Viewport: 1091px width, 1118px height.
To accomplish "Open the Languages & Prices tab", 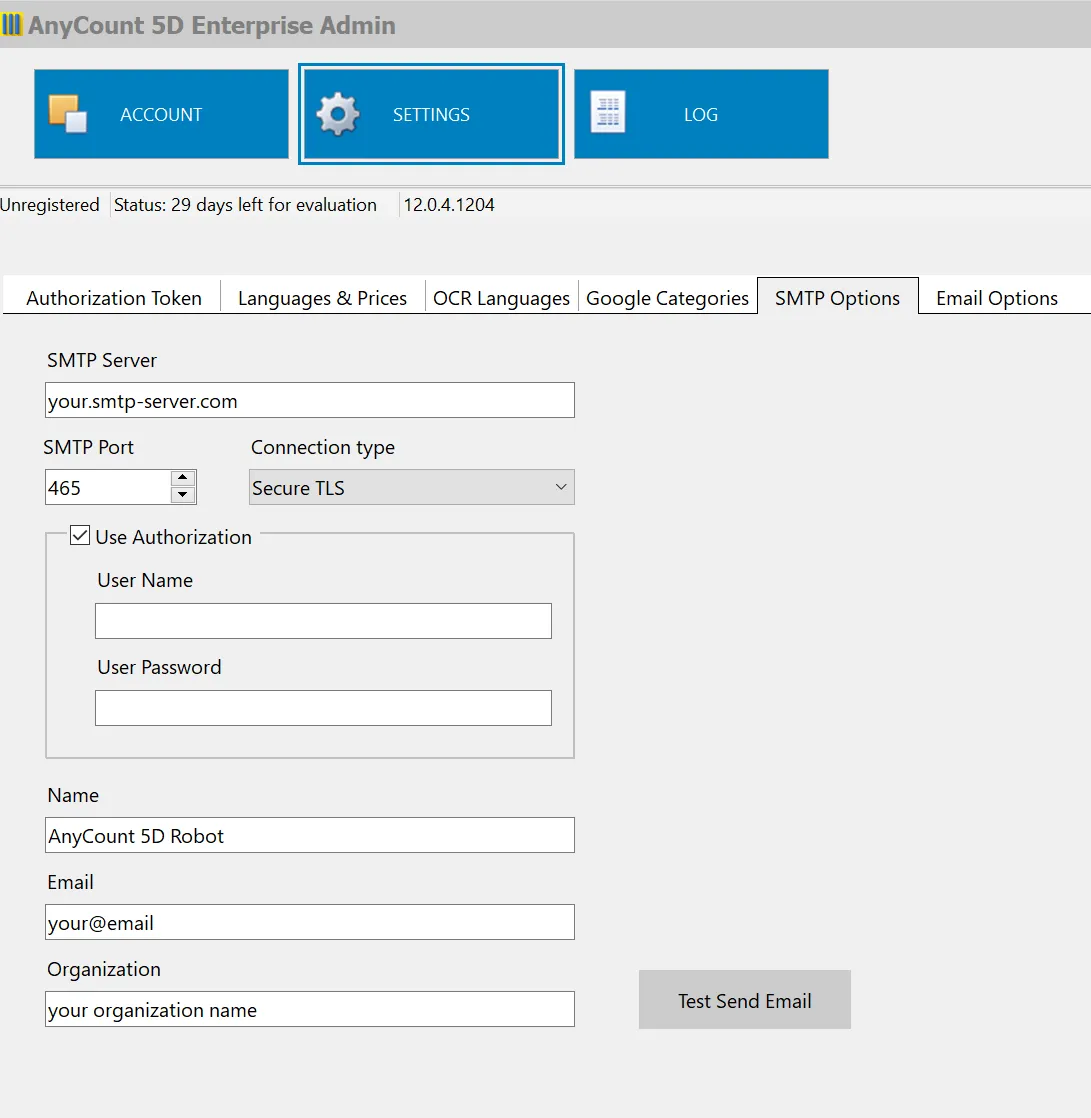I will click(x=322, y=297).
